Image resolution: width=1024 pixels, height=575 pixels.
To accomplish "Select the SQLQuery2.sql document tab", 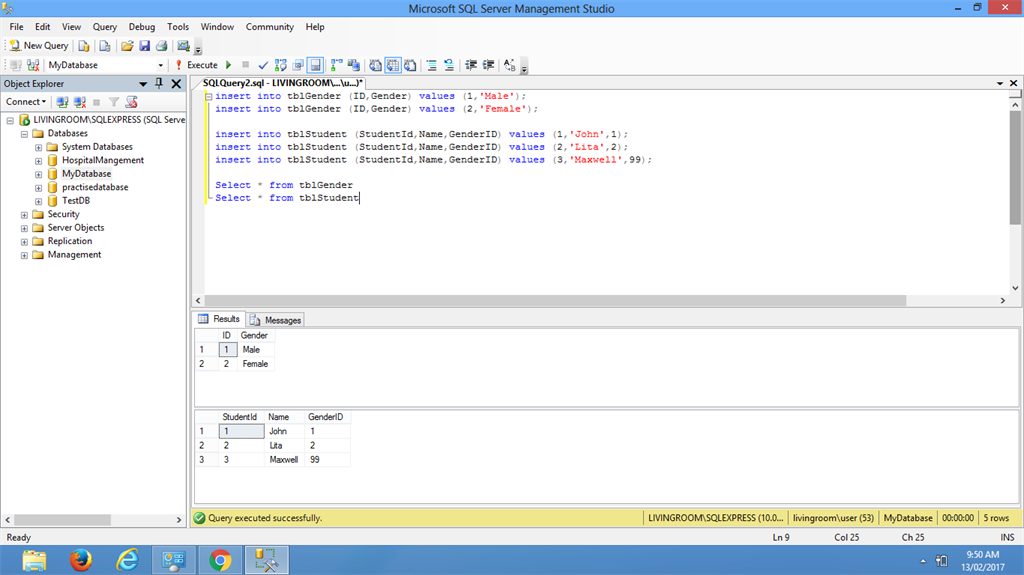I will (x=282, y=83).
